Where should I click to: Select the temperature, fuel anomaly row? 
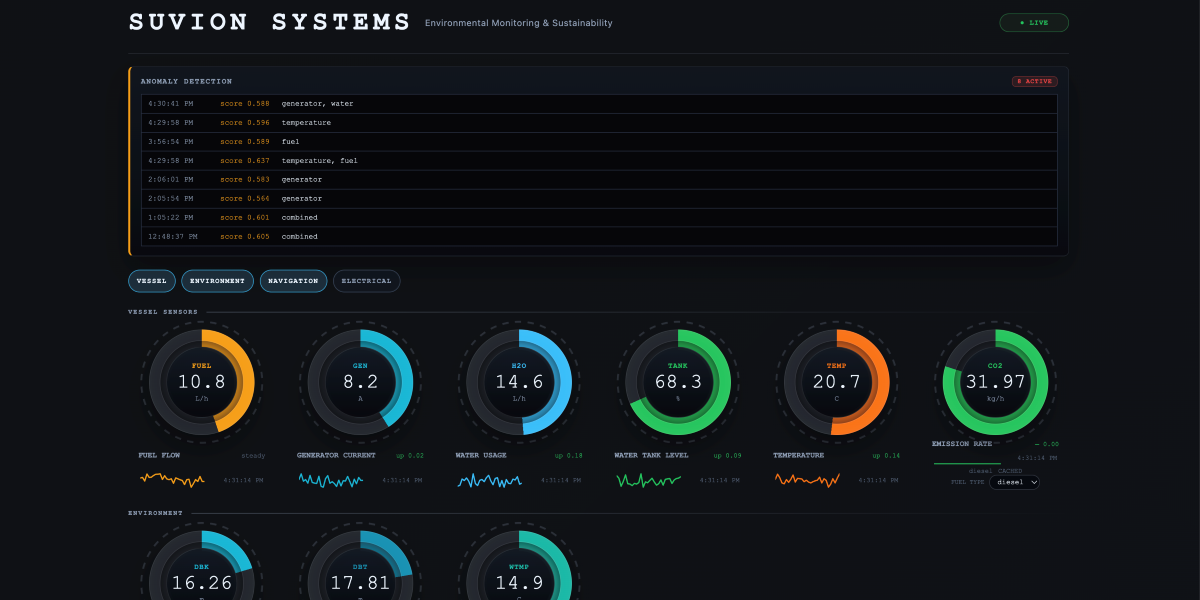599,161
